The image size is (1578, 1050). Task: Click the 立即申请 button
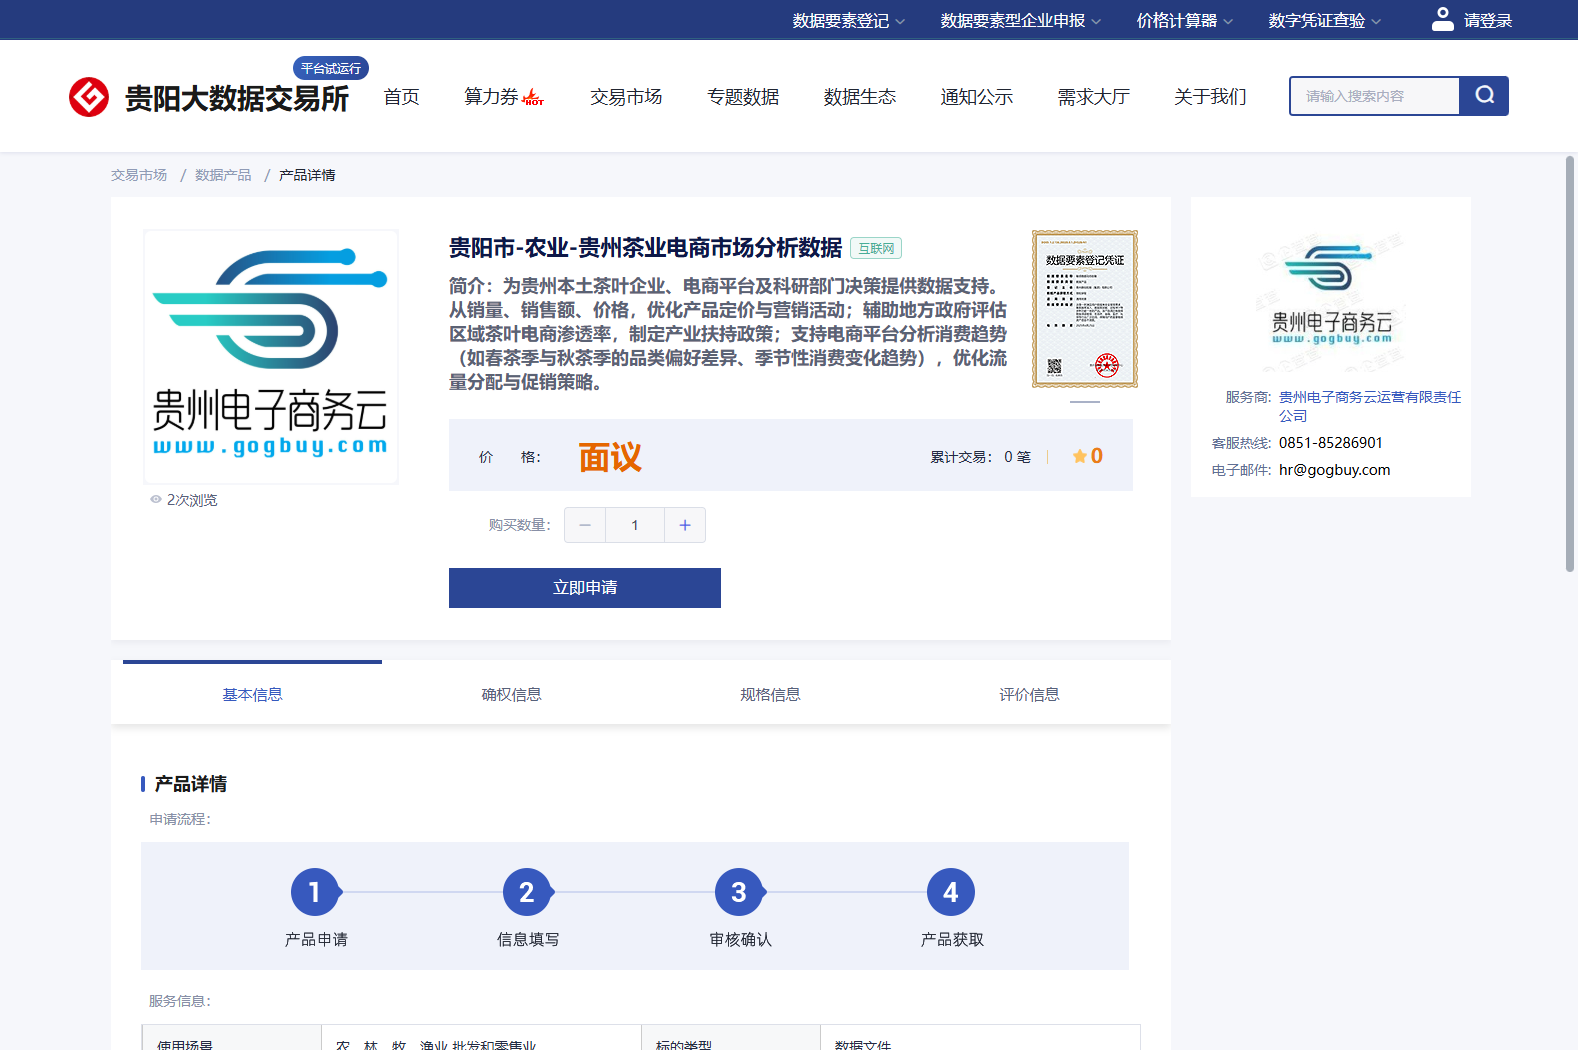pos(585,588)
